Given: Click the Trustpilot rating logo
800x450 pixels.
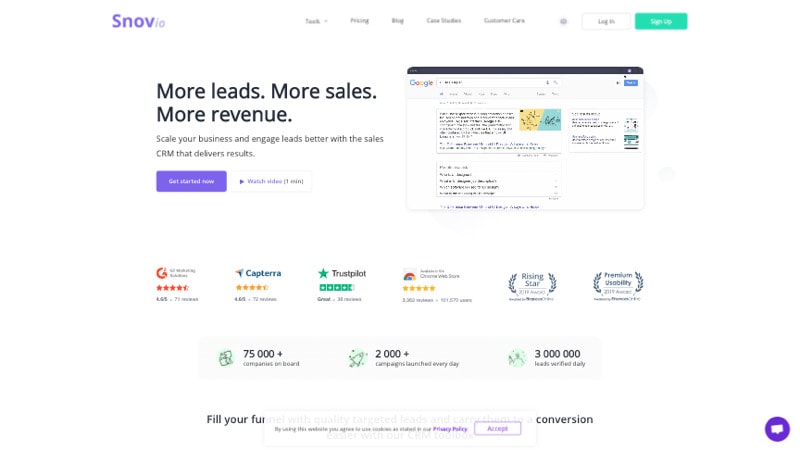Looking at the screenshot, I should (x=341, y=273).
